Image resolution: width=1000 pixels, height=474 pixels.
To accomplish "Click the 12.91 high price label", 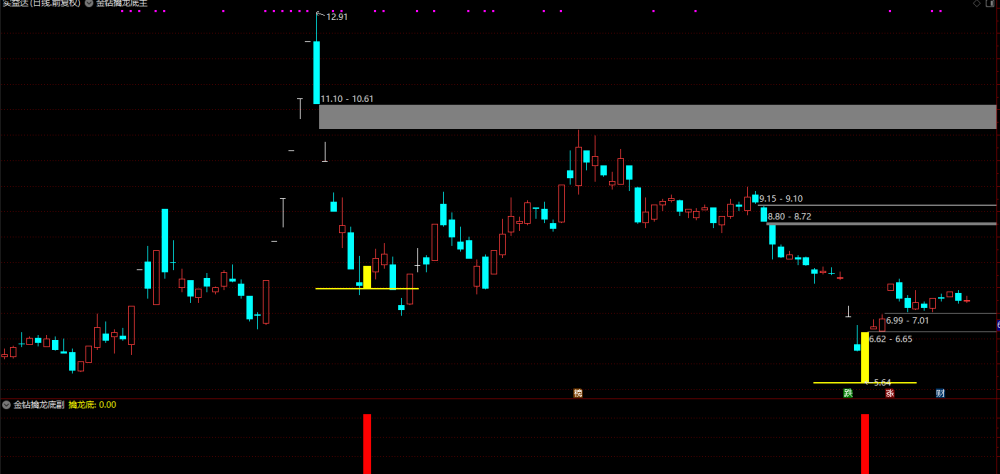I will click(337, 17).
